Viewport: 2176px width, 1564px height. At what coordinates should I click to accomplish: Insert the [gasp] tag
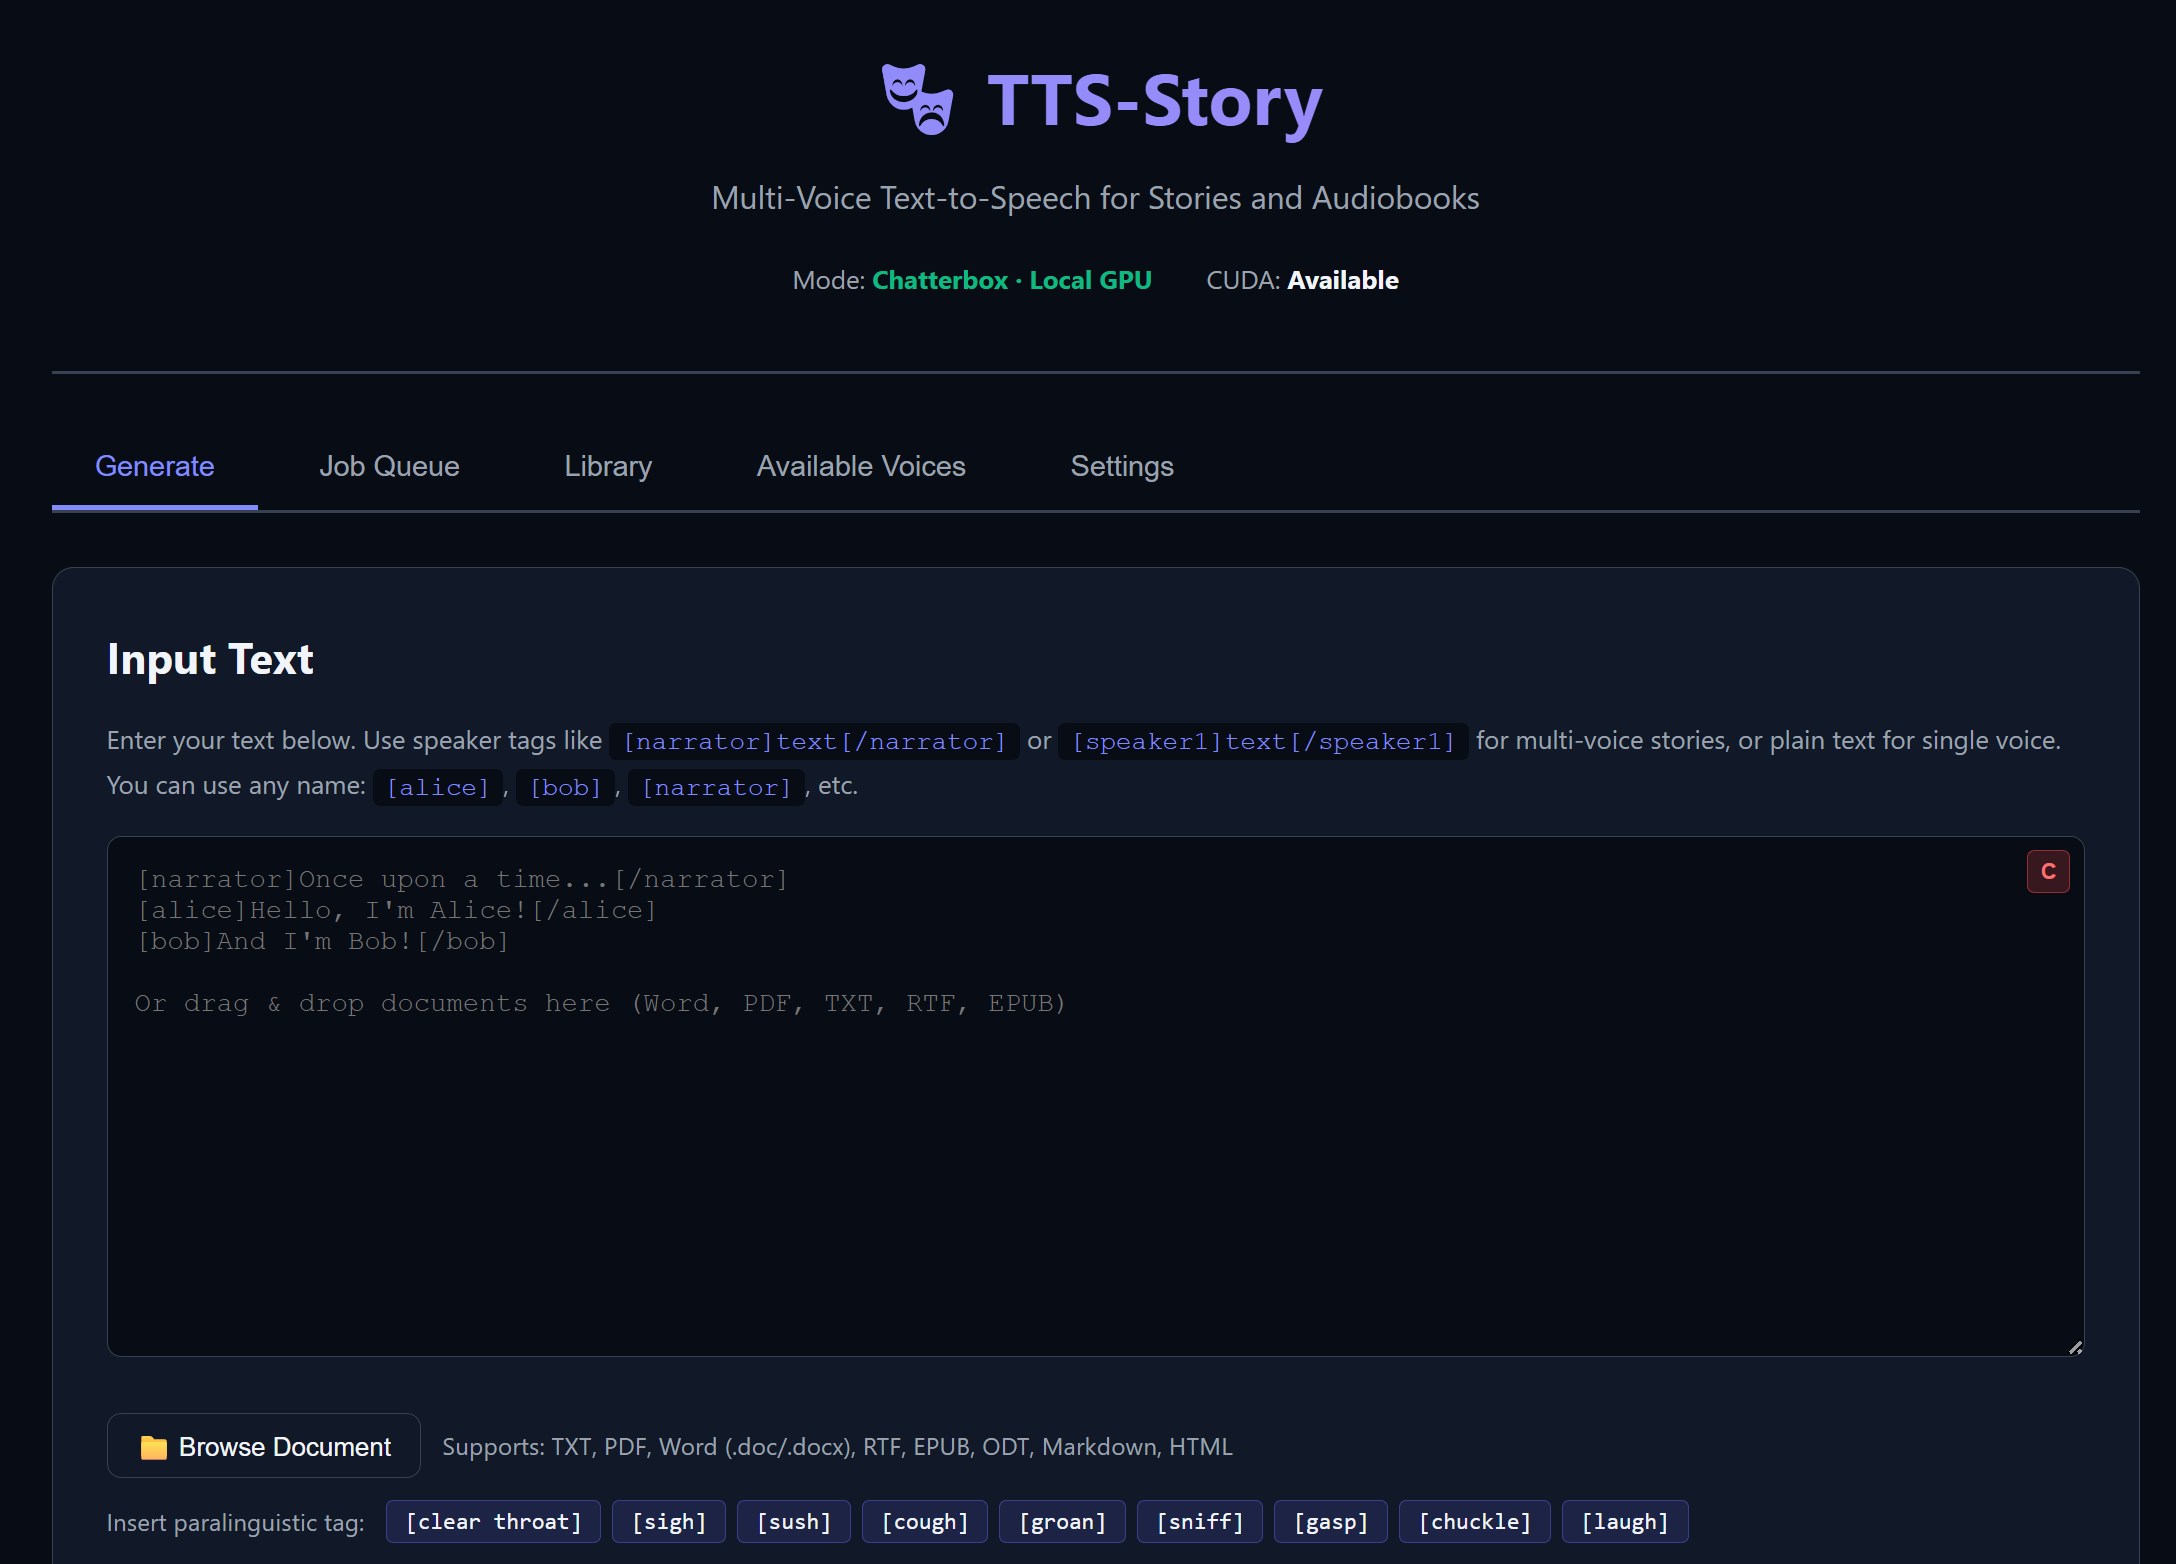(x=1331, y=1522)
